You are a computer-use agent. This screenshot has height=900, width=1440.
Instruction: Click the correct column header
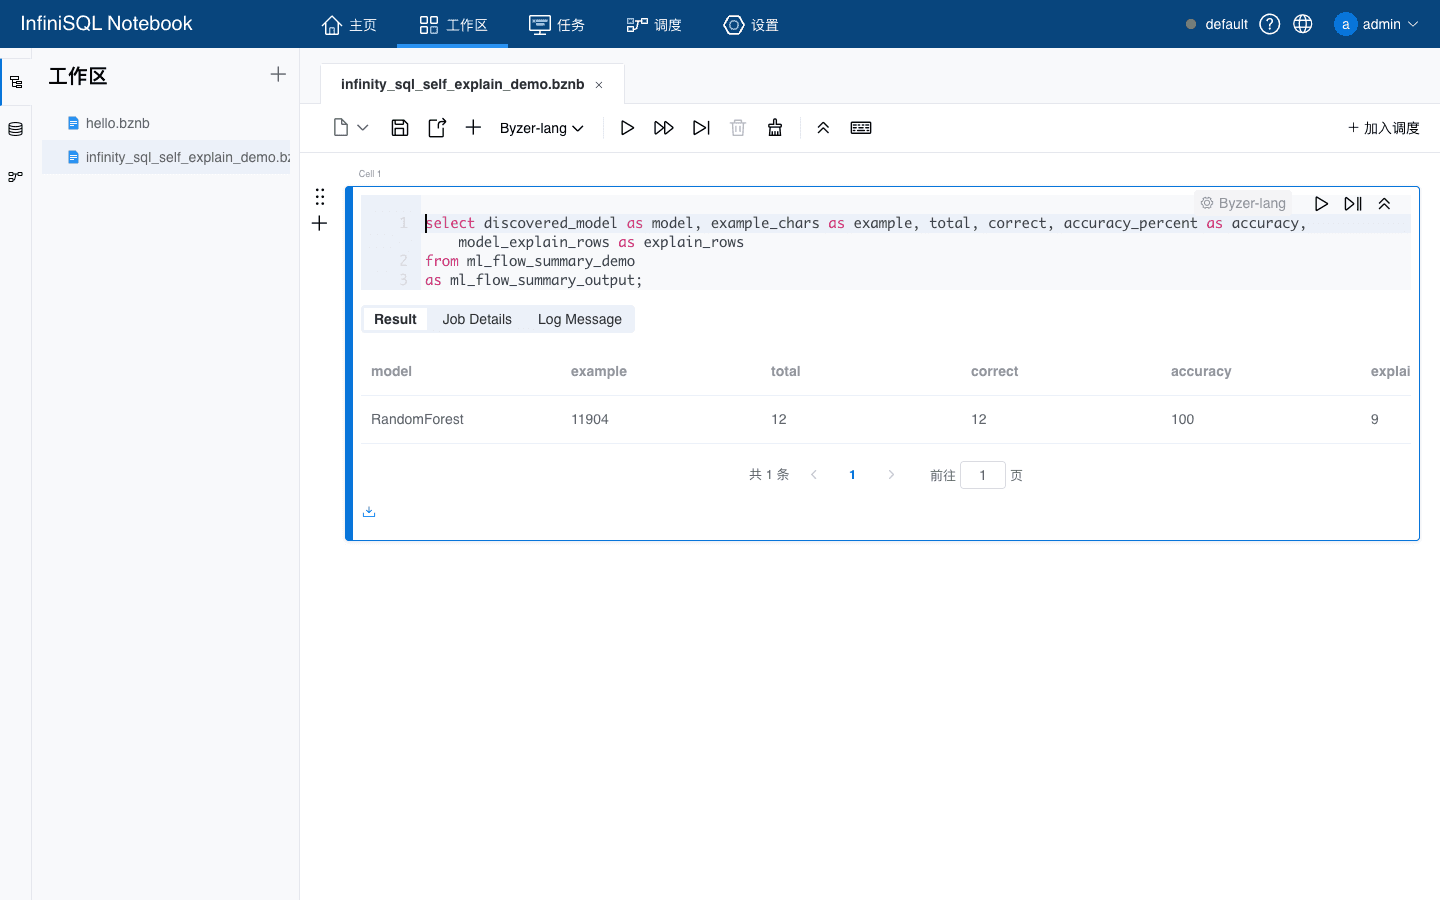coord(995,371)
